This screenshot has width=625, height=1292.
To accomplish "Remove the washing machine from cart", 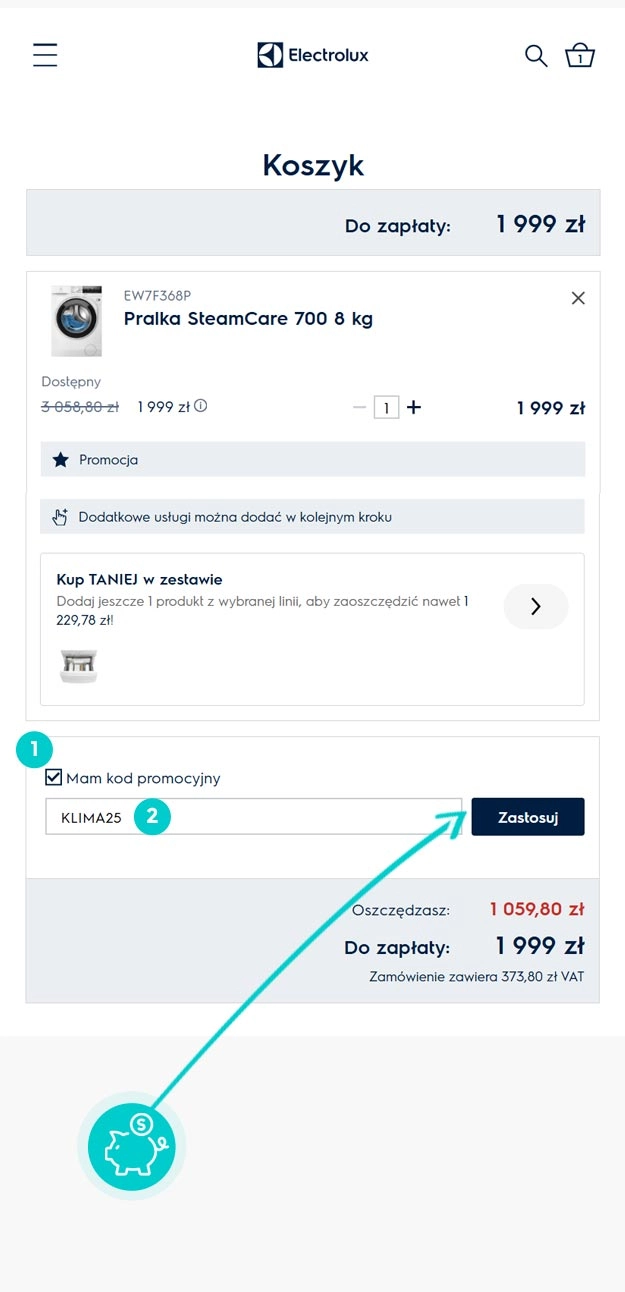I will pos(578,298).
